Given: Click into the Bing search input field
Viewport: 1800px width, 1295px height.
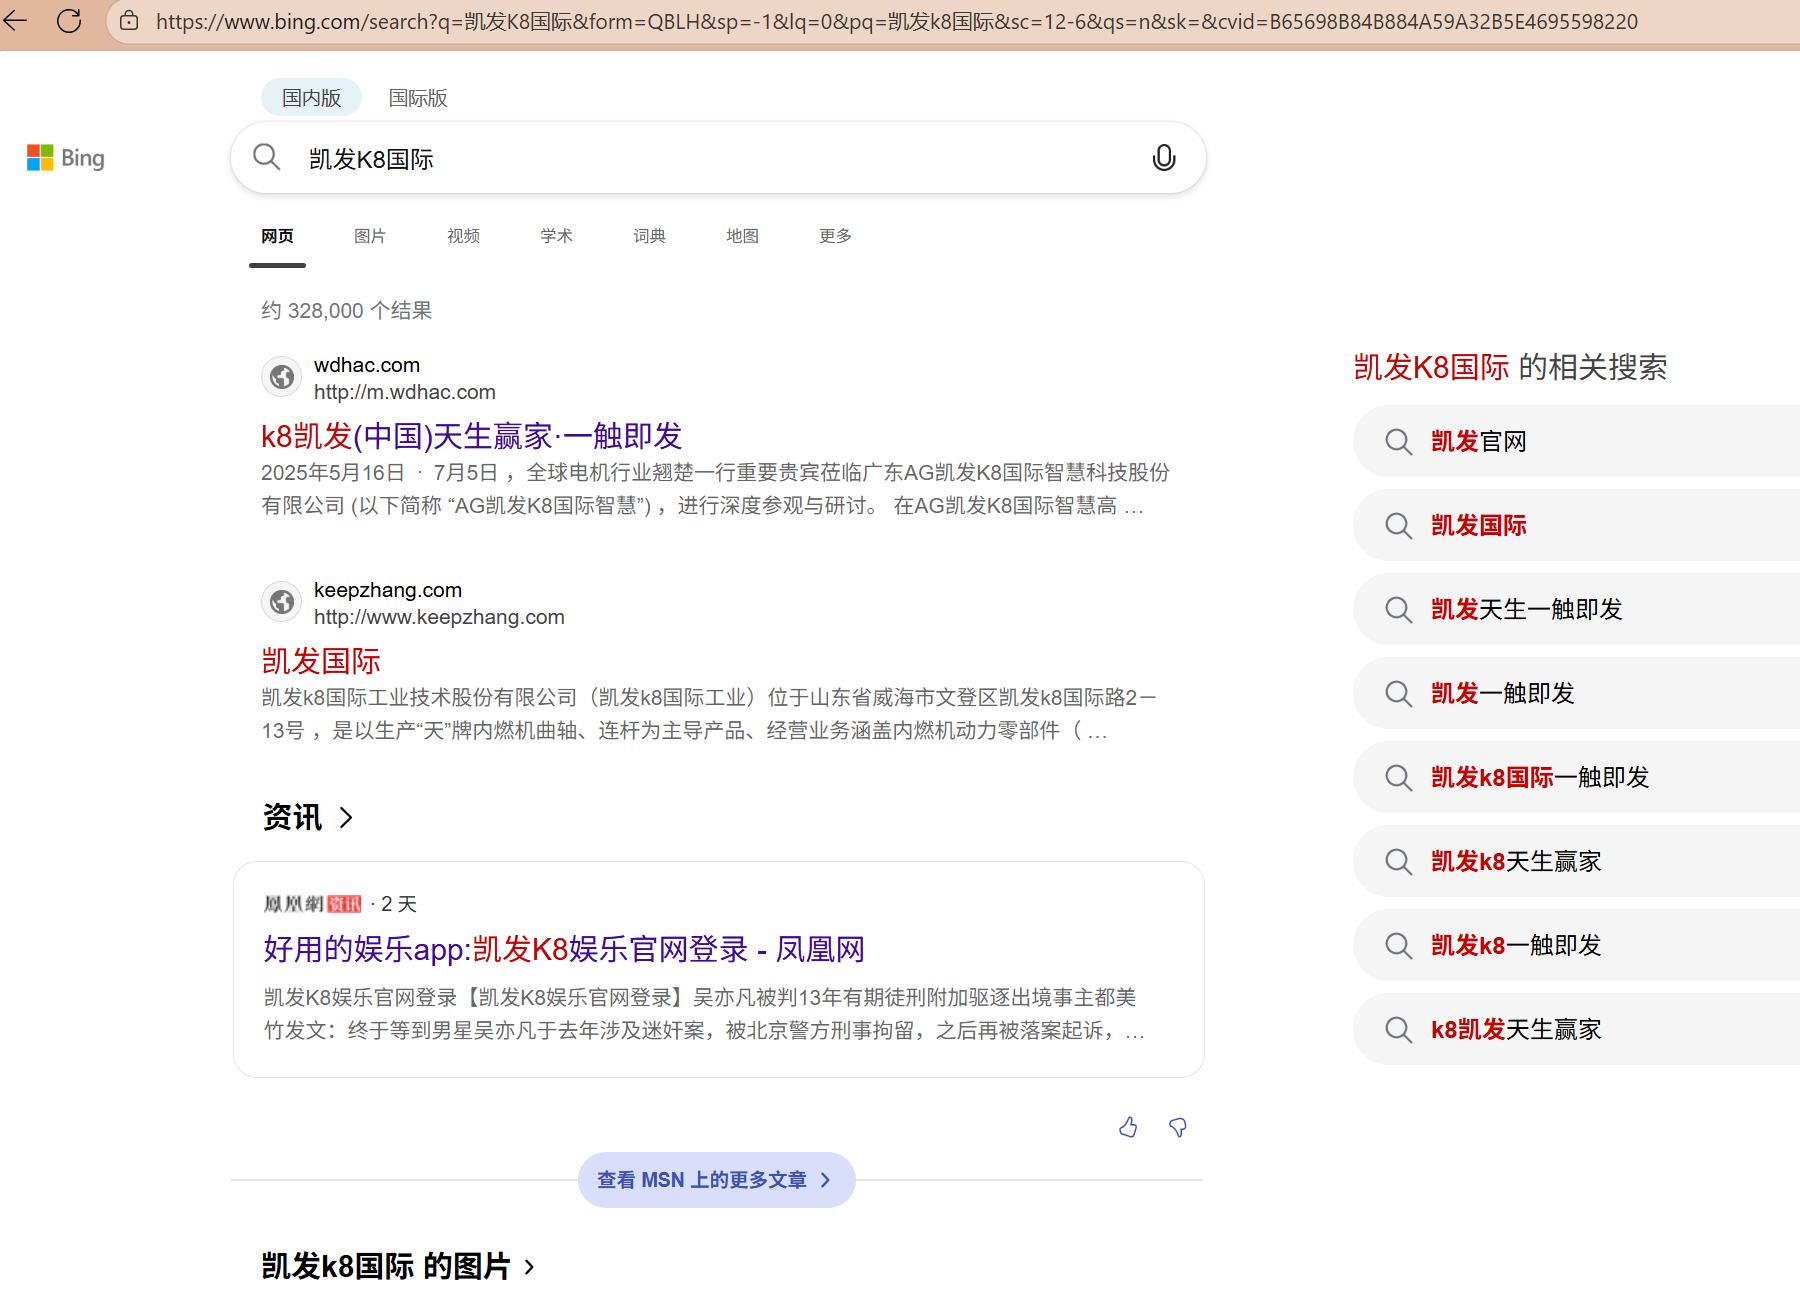Looking at the screenshot, I should pyautogui.click(x=718, y=158).
